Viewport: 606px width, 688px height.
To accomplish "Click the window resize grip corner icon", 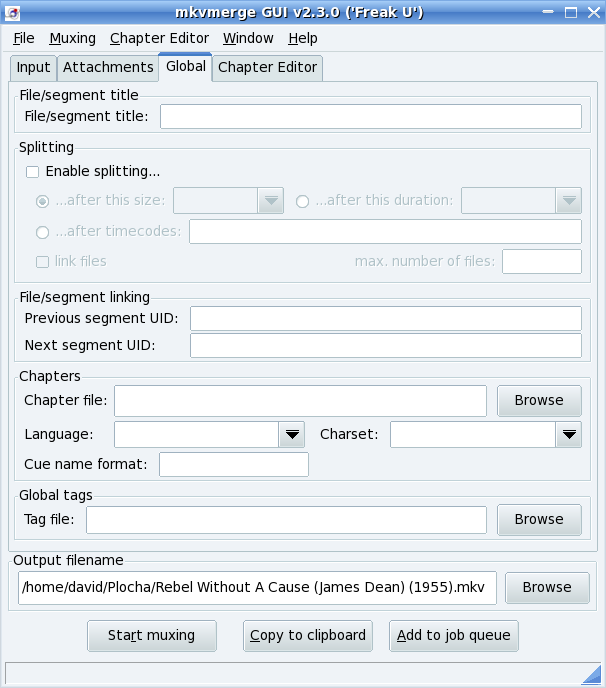I will tap(592, 675).
